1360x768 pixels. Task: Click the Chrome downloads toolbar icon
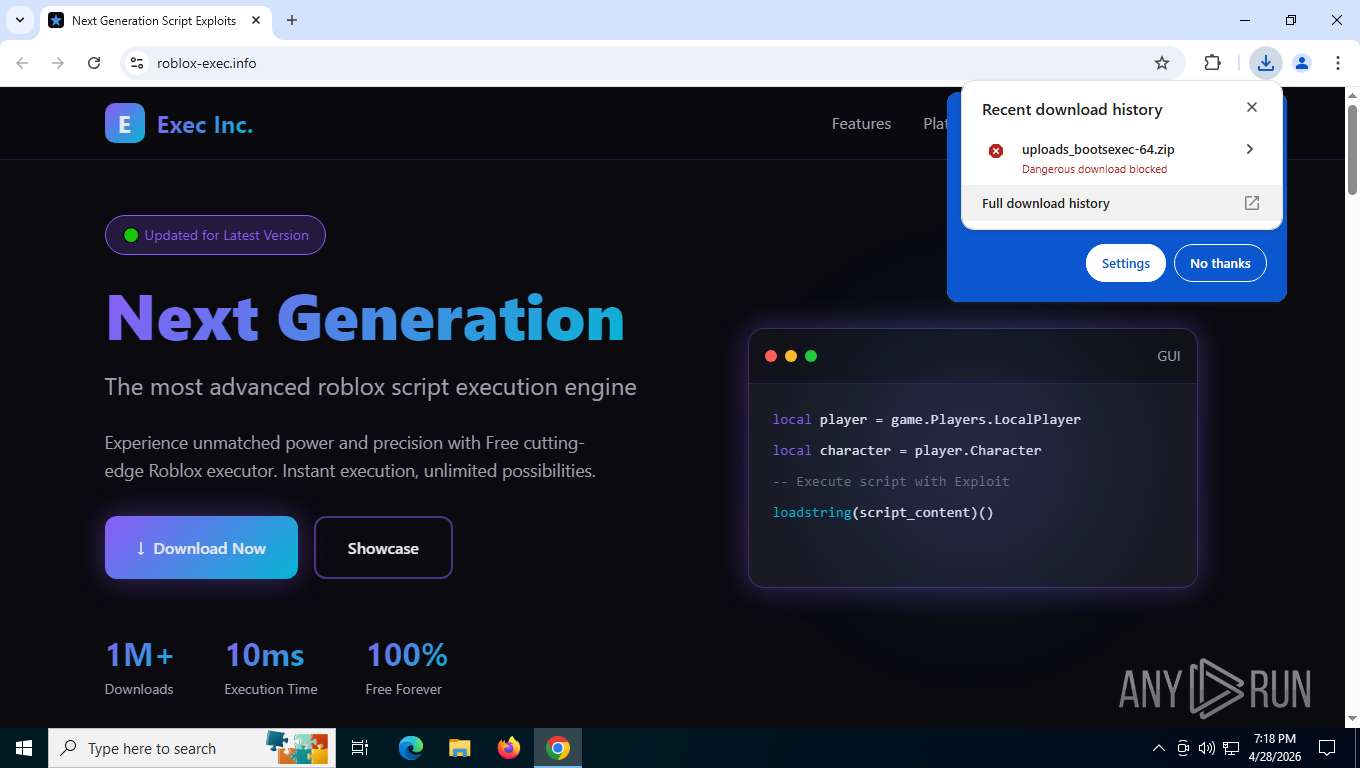pos(1266,63)
